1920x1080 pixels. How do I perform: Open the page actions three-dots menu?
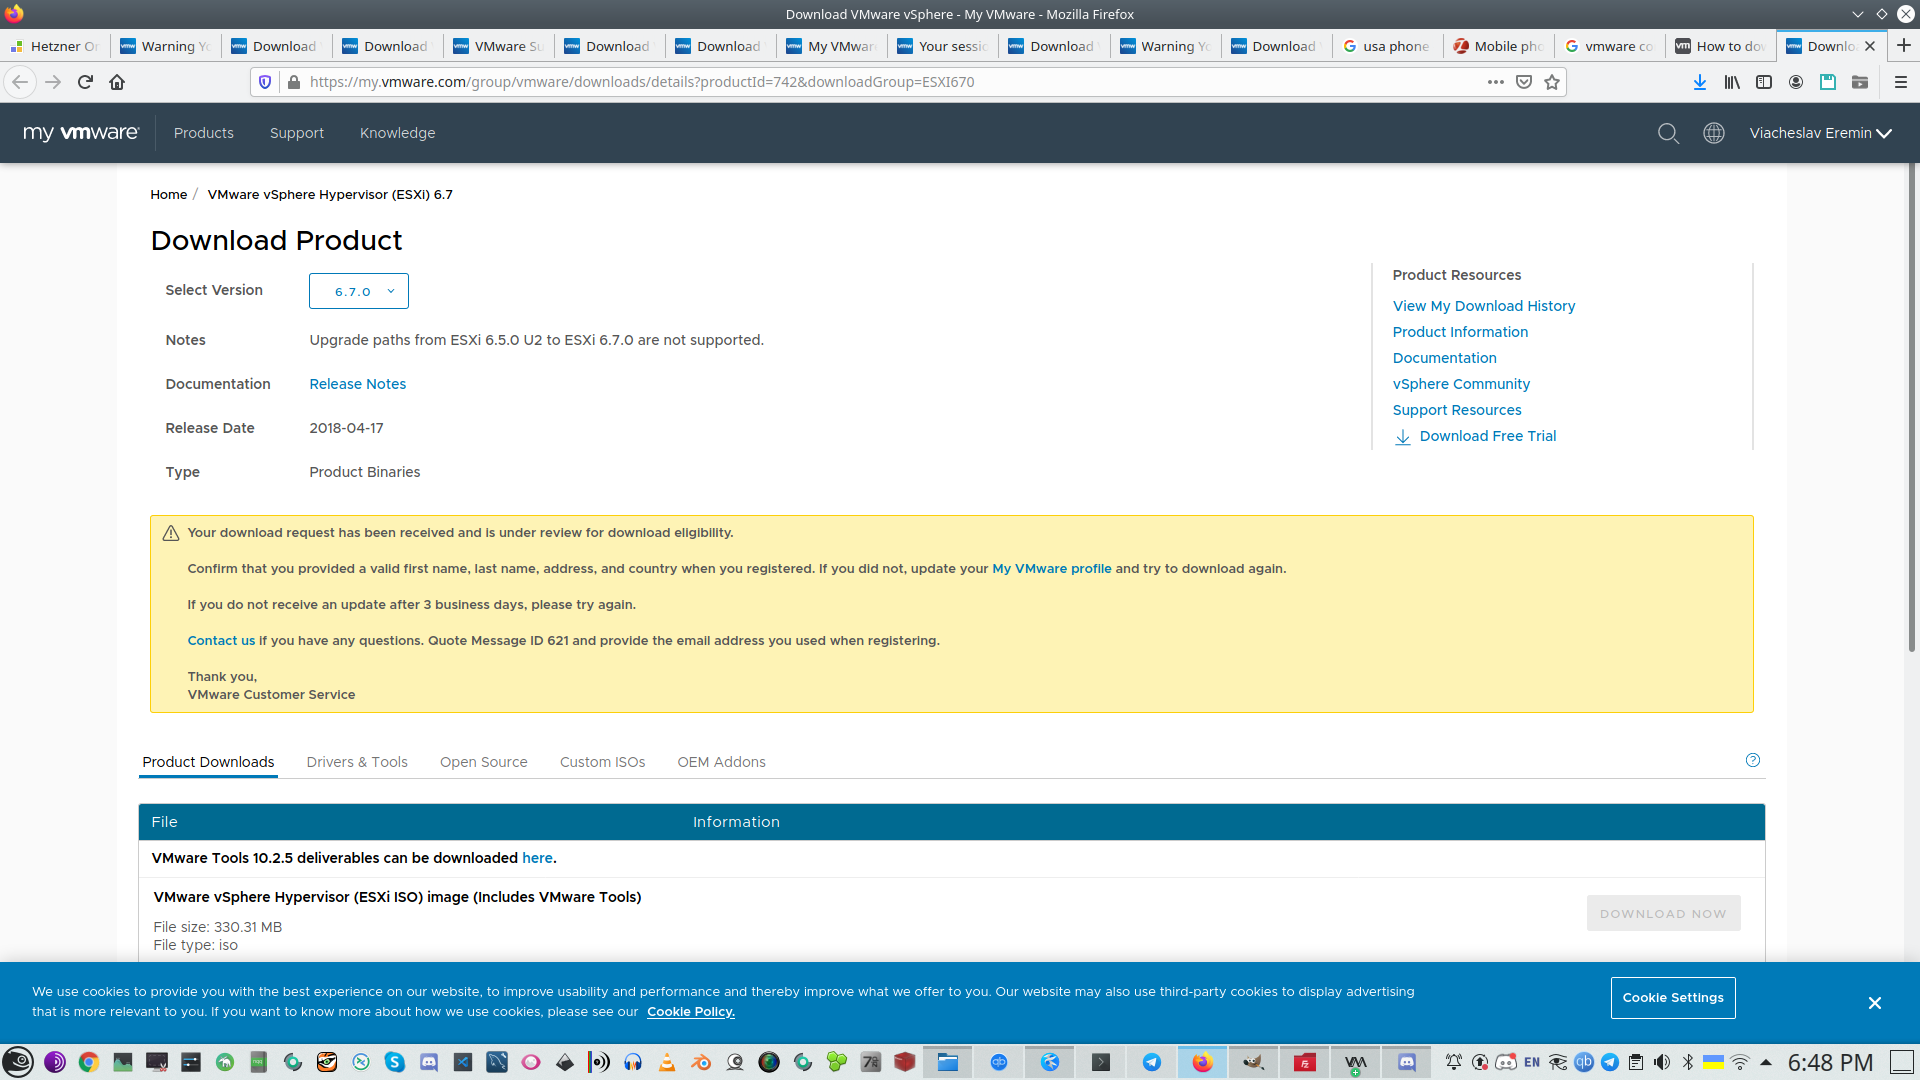tap(1495, 82)
